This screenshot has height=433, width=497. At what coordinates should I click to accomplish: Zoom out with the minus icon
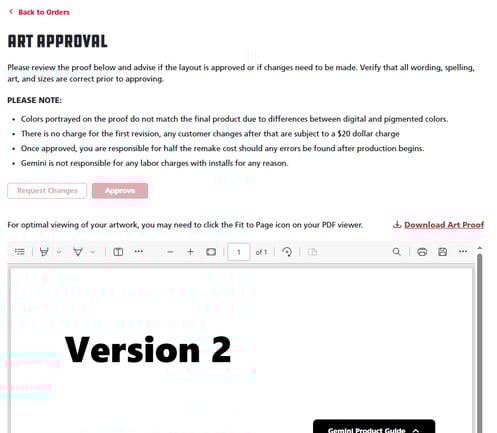(x=170, y=252)
